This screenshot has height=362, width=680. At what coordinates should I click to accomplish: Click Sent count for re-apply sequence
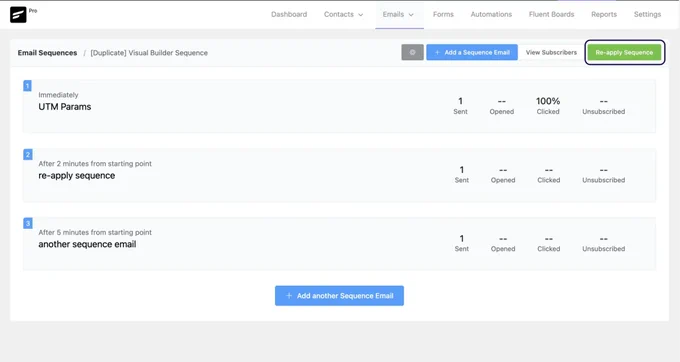click(461, 174)
